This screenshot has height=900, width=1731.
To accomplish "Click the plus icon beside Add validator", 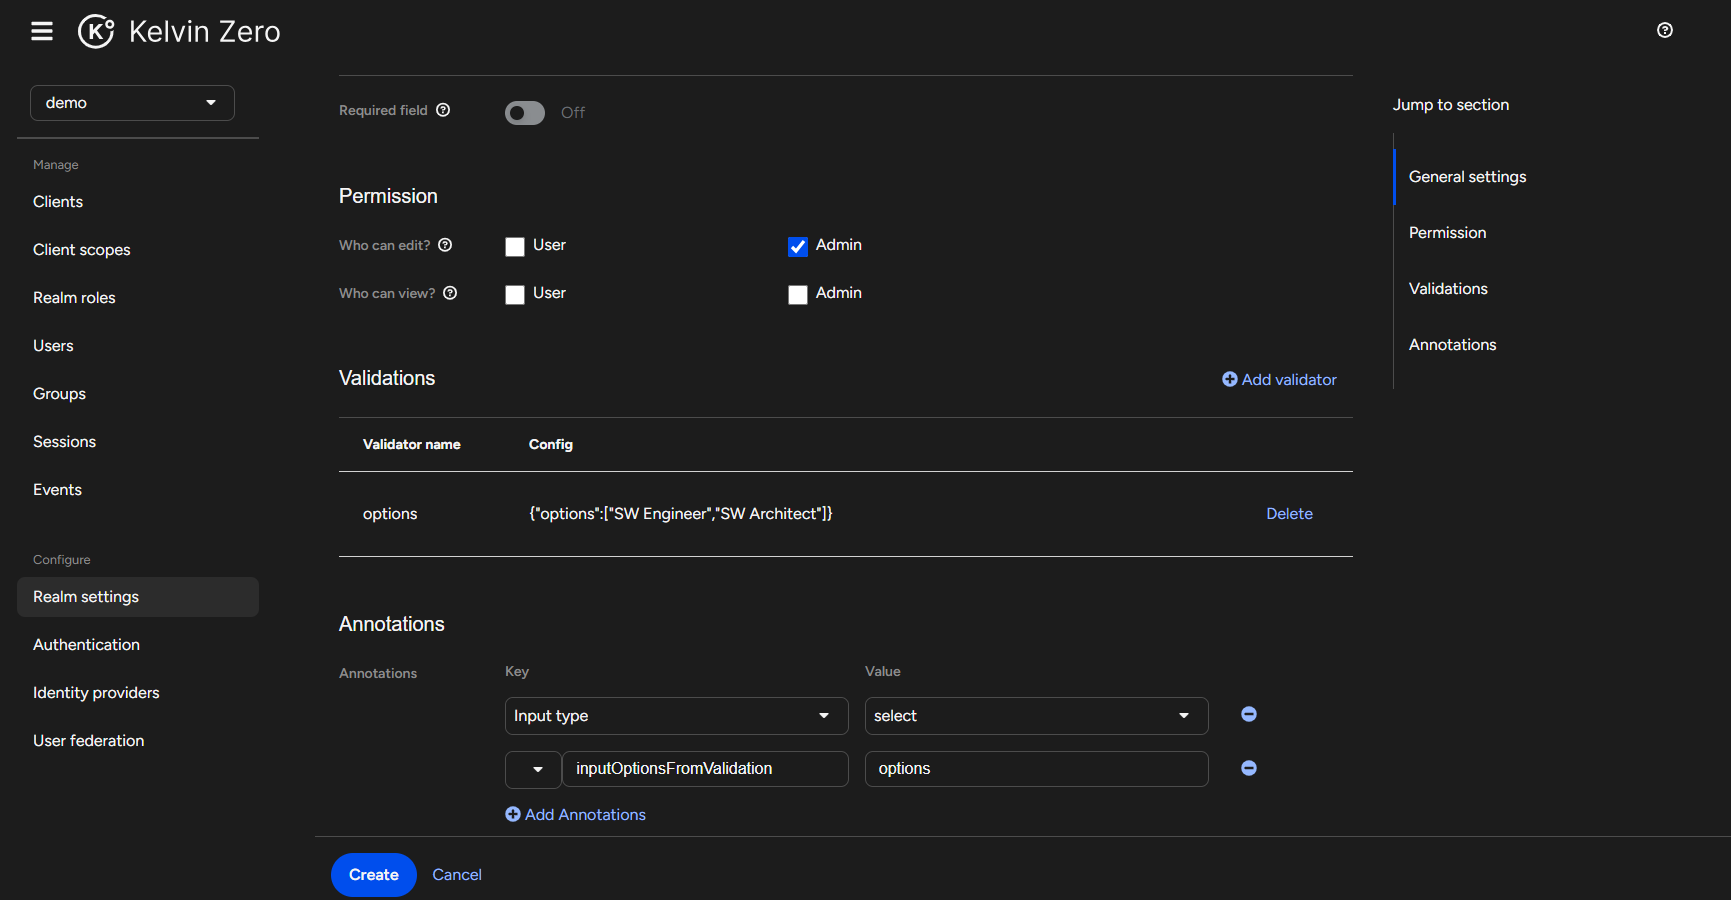I will click(1230, 379).
